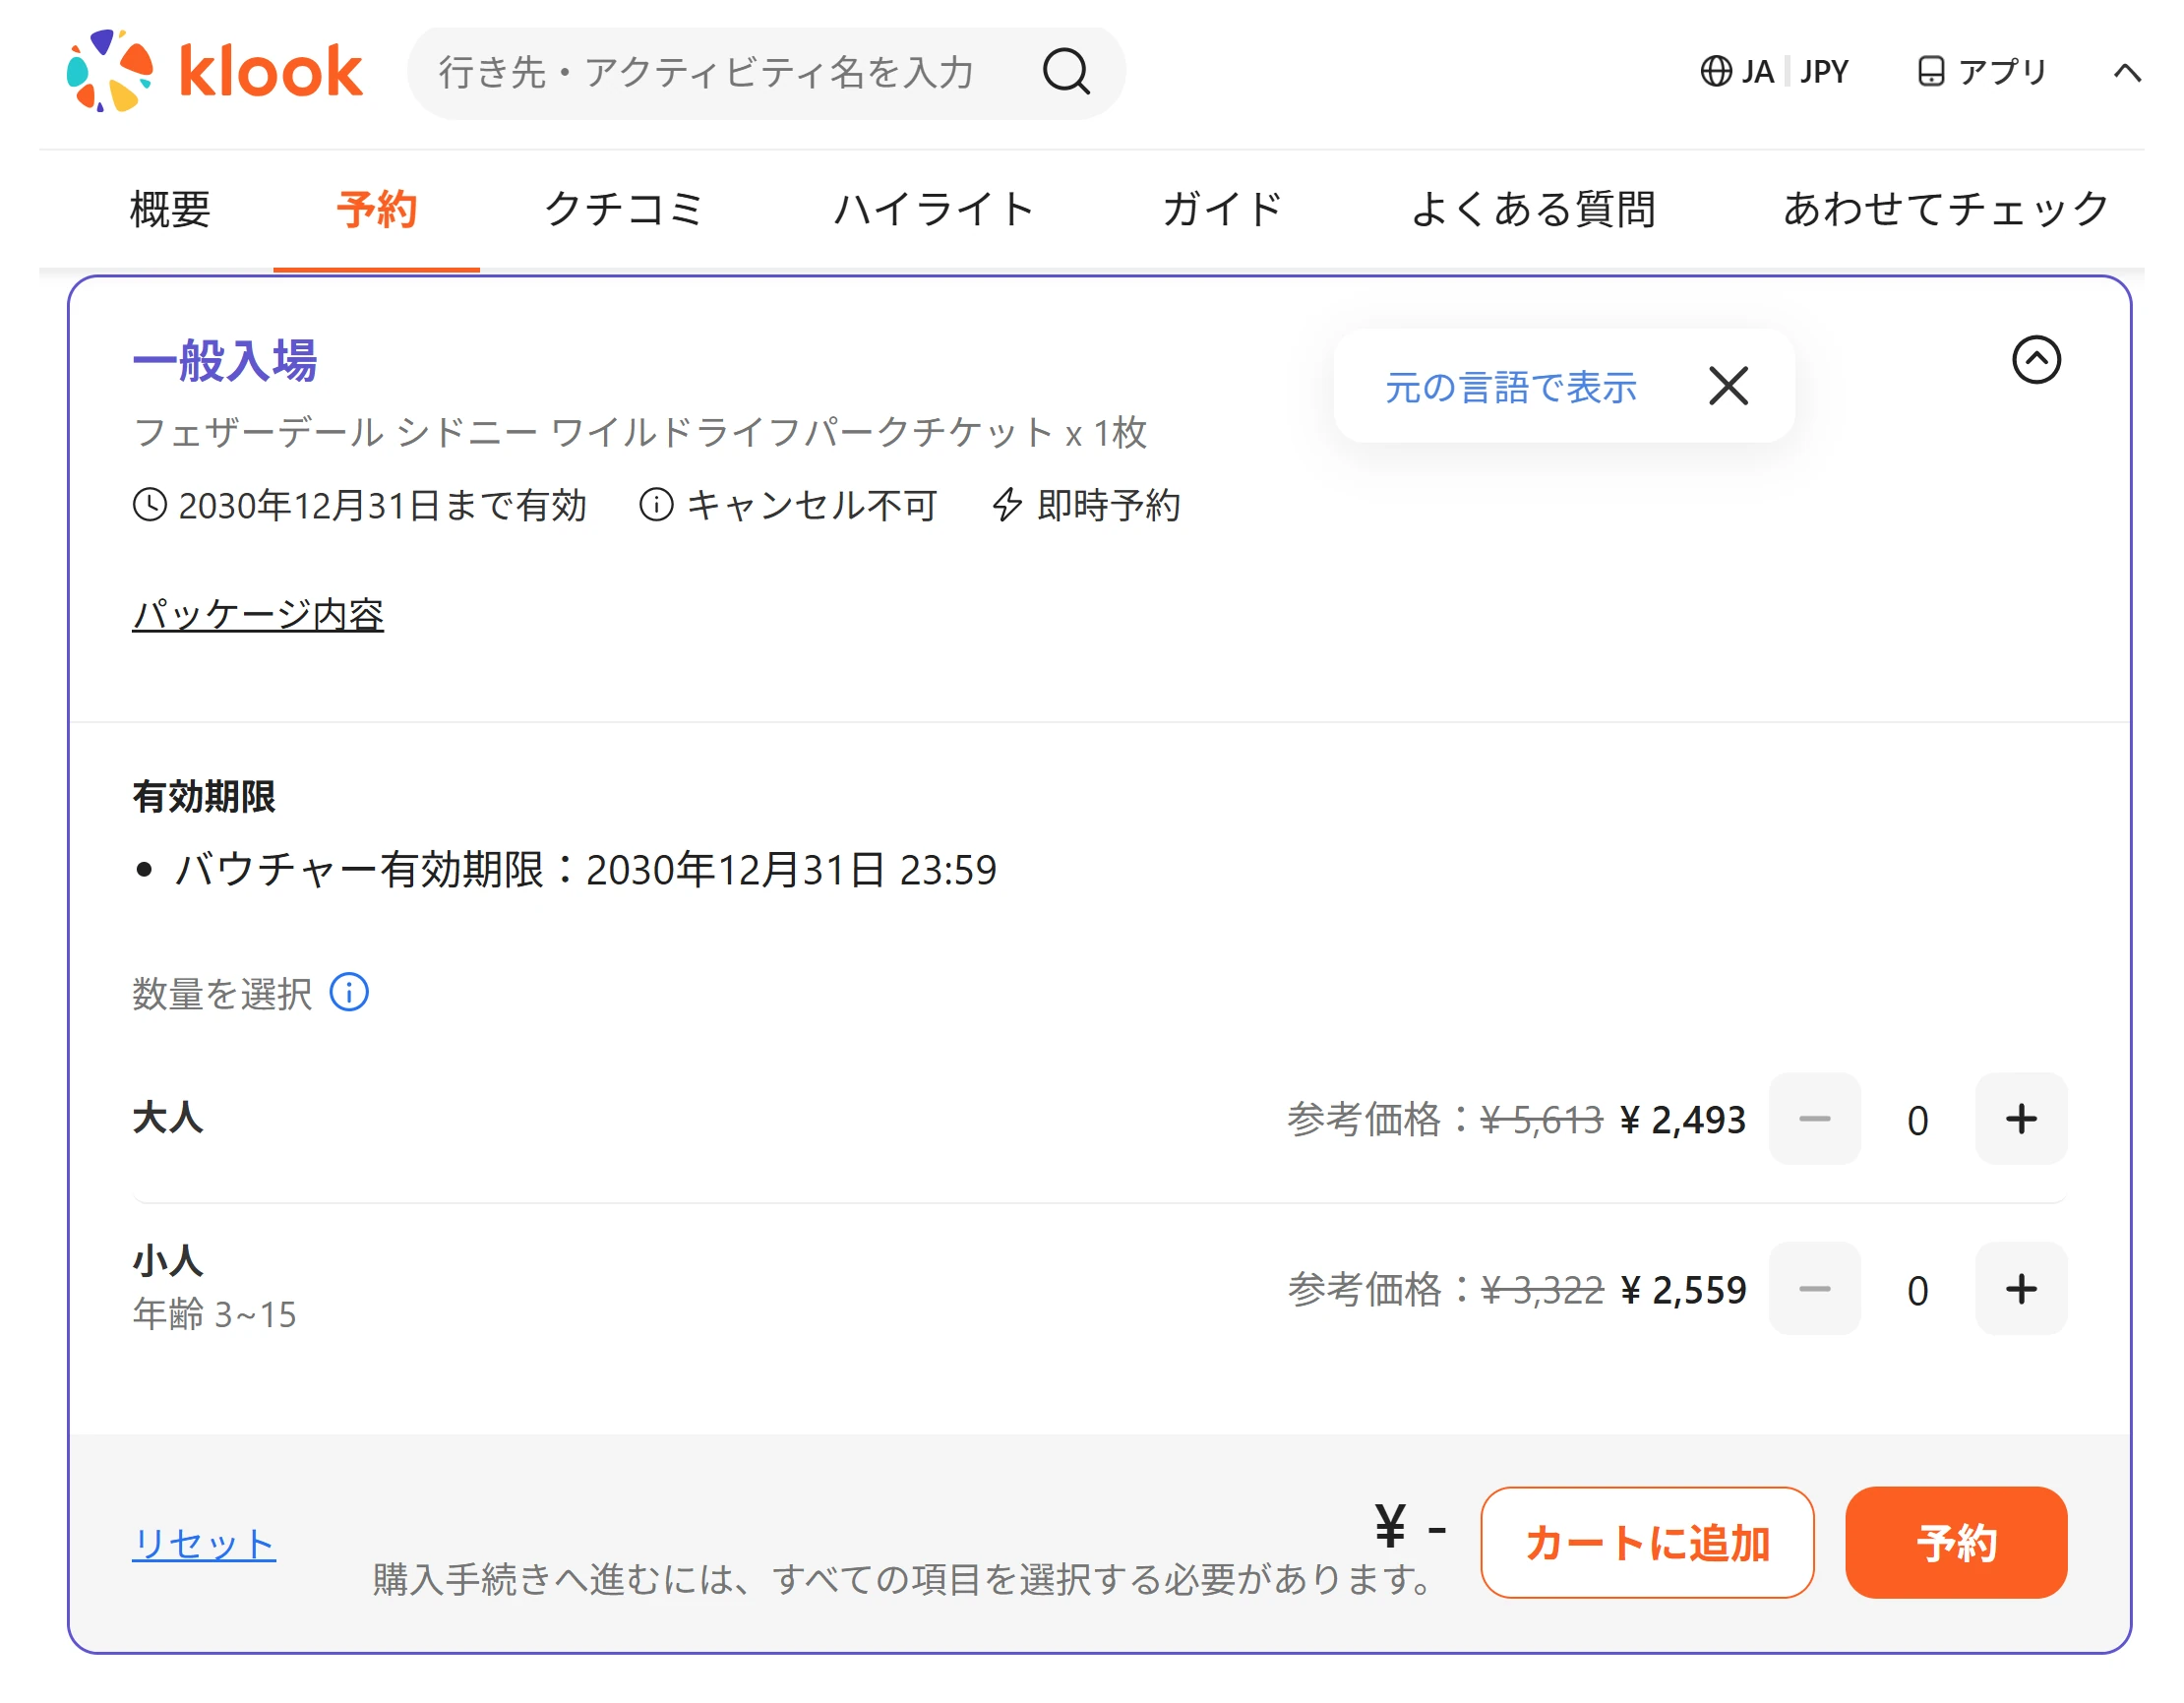The height and width of the screenshot is (1703, 2184).
Task: Click the 年齢 3~15 label
Action: tap(214, 1314)
